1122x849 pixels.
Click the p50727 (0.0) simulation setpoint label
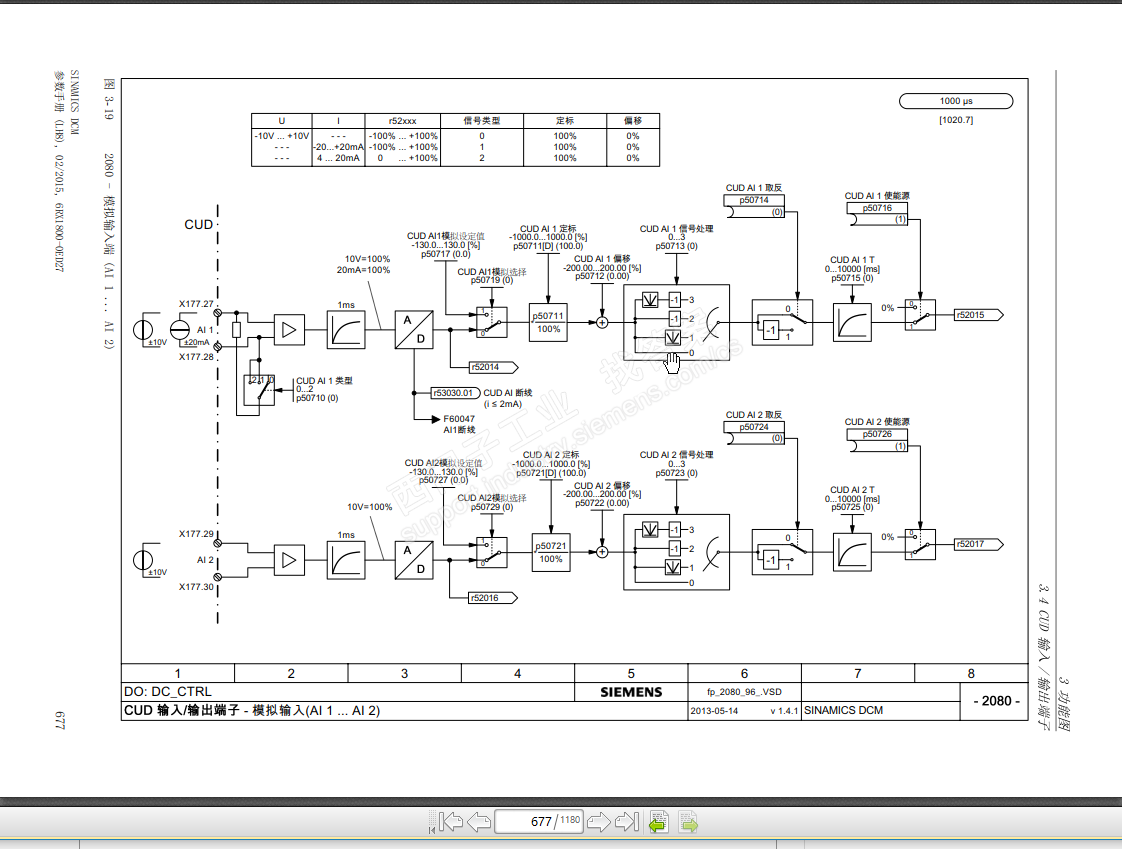444,480
